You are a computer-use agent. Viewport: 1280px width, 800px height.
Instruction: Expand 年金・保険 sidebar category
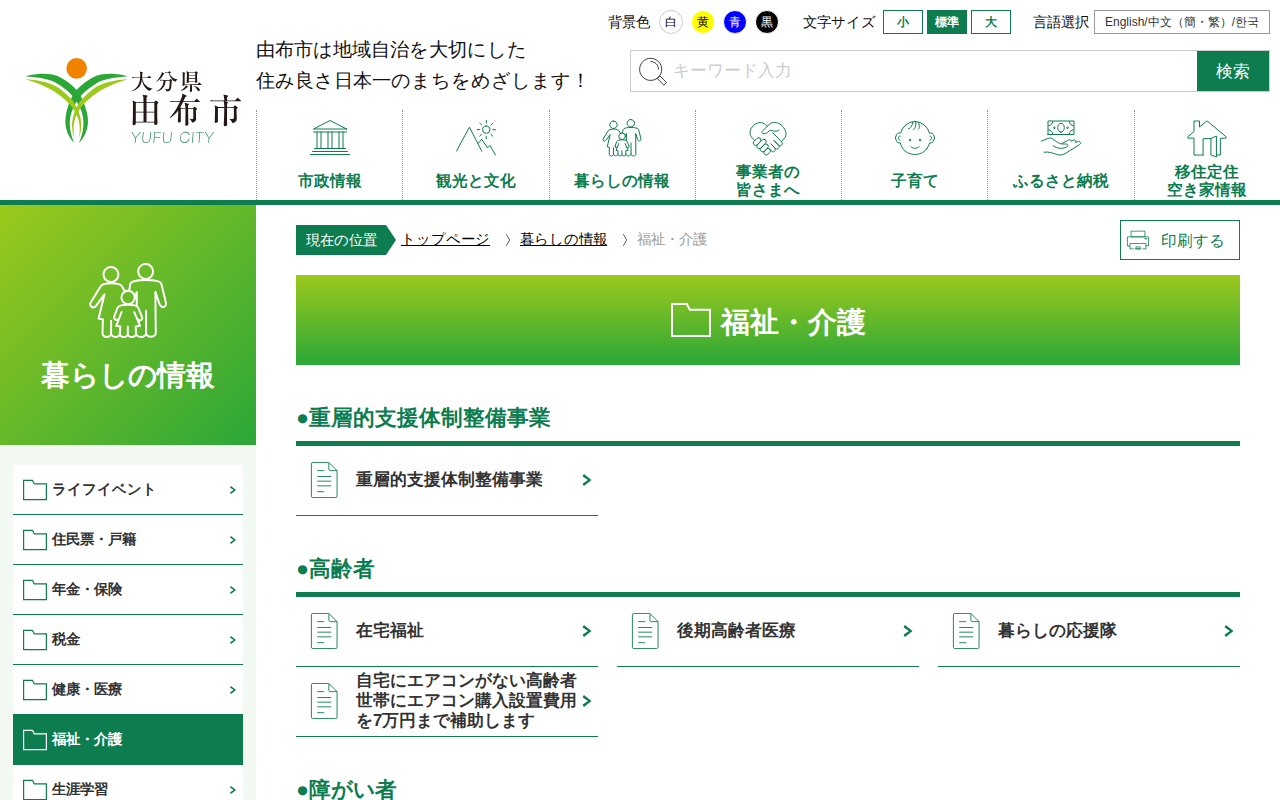point(128,590)
